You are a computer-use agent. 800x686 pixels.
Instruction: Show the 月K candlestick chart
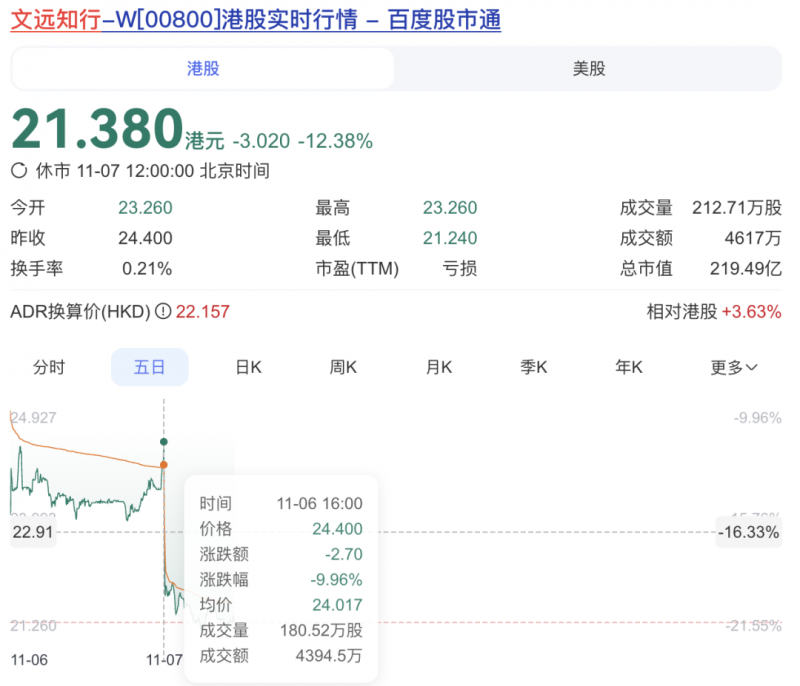(439, 367)
